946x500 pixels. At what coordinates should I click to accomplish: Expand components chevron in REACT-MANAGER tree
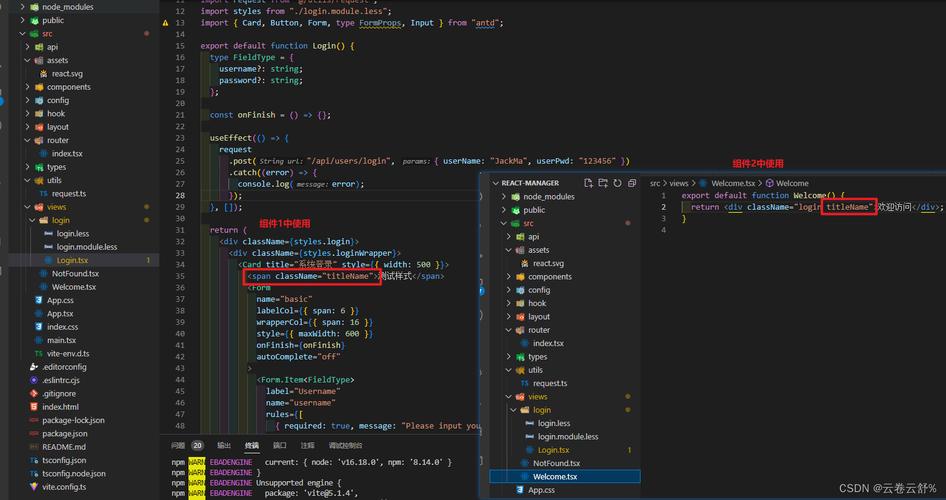509,276
